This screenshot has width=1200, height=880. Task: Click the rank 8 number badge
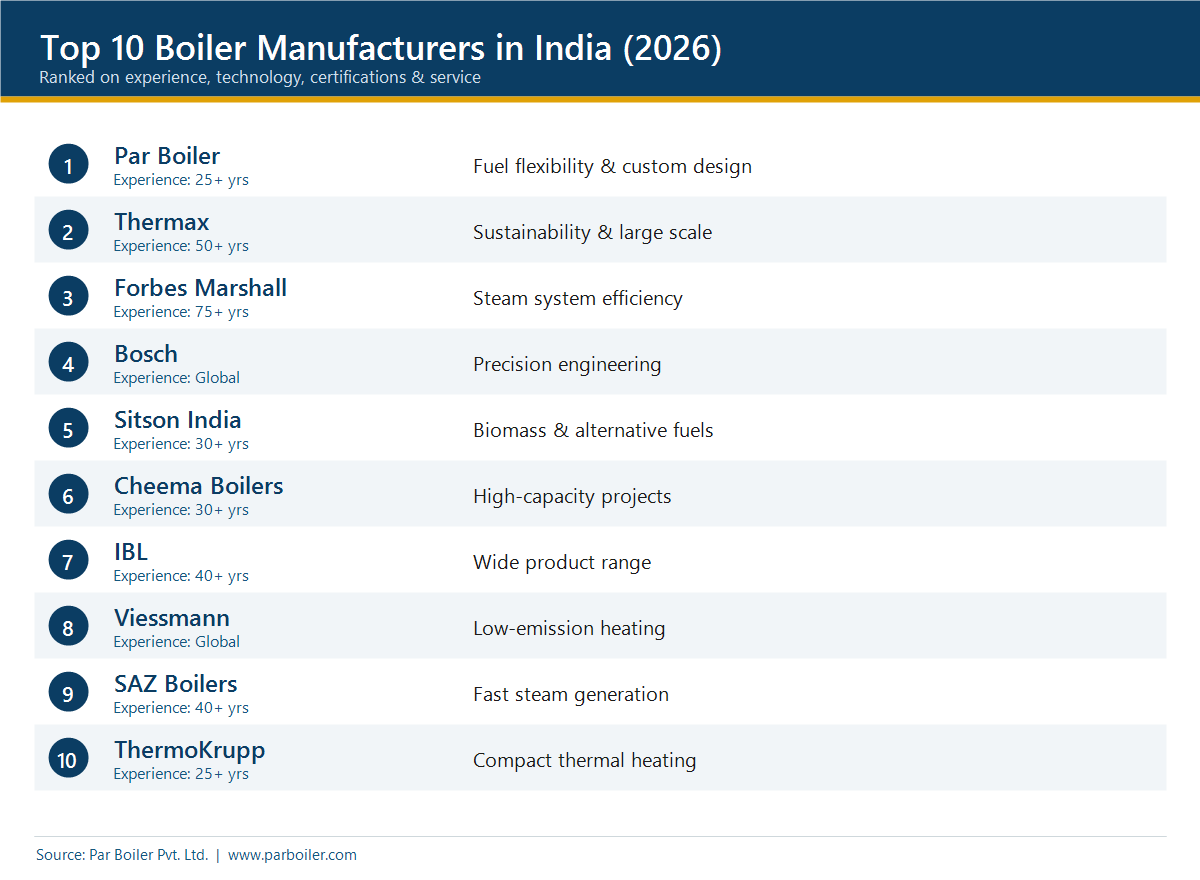(68, 627)
